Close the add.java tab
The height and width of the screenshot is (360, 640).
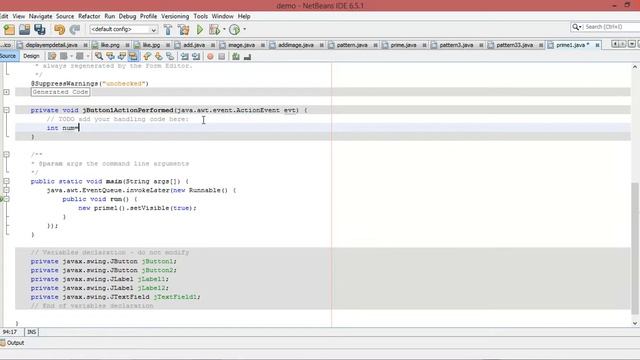tap(213, 45)
